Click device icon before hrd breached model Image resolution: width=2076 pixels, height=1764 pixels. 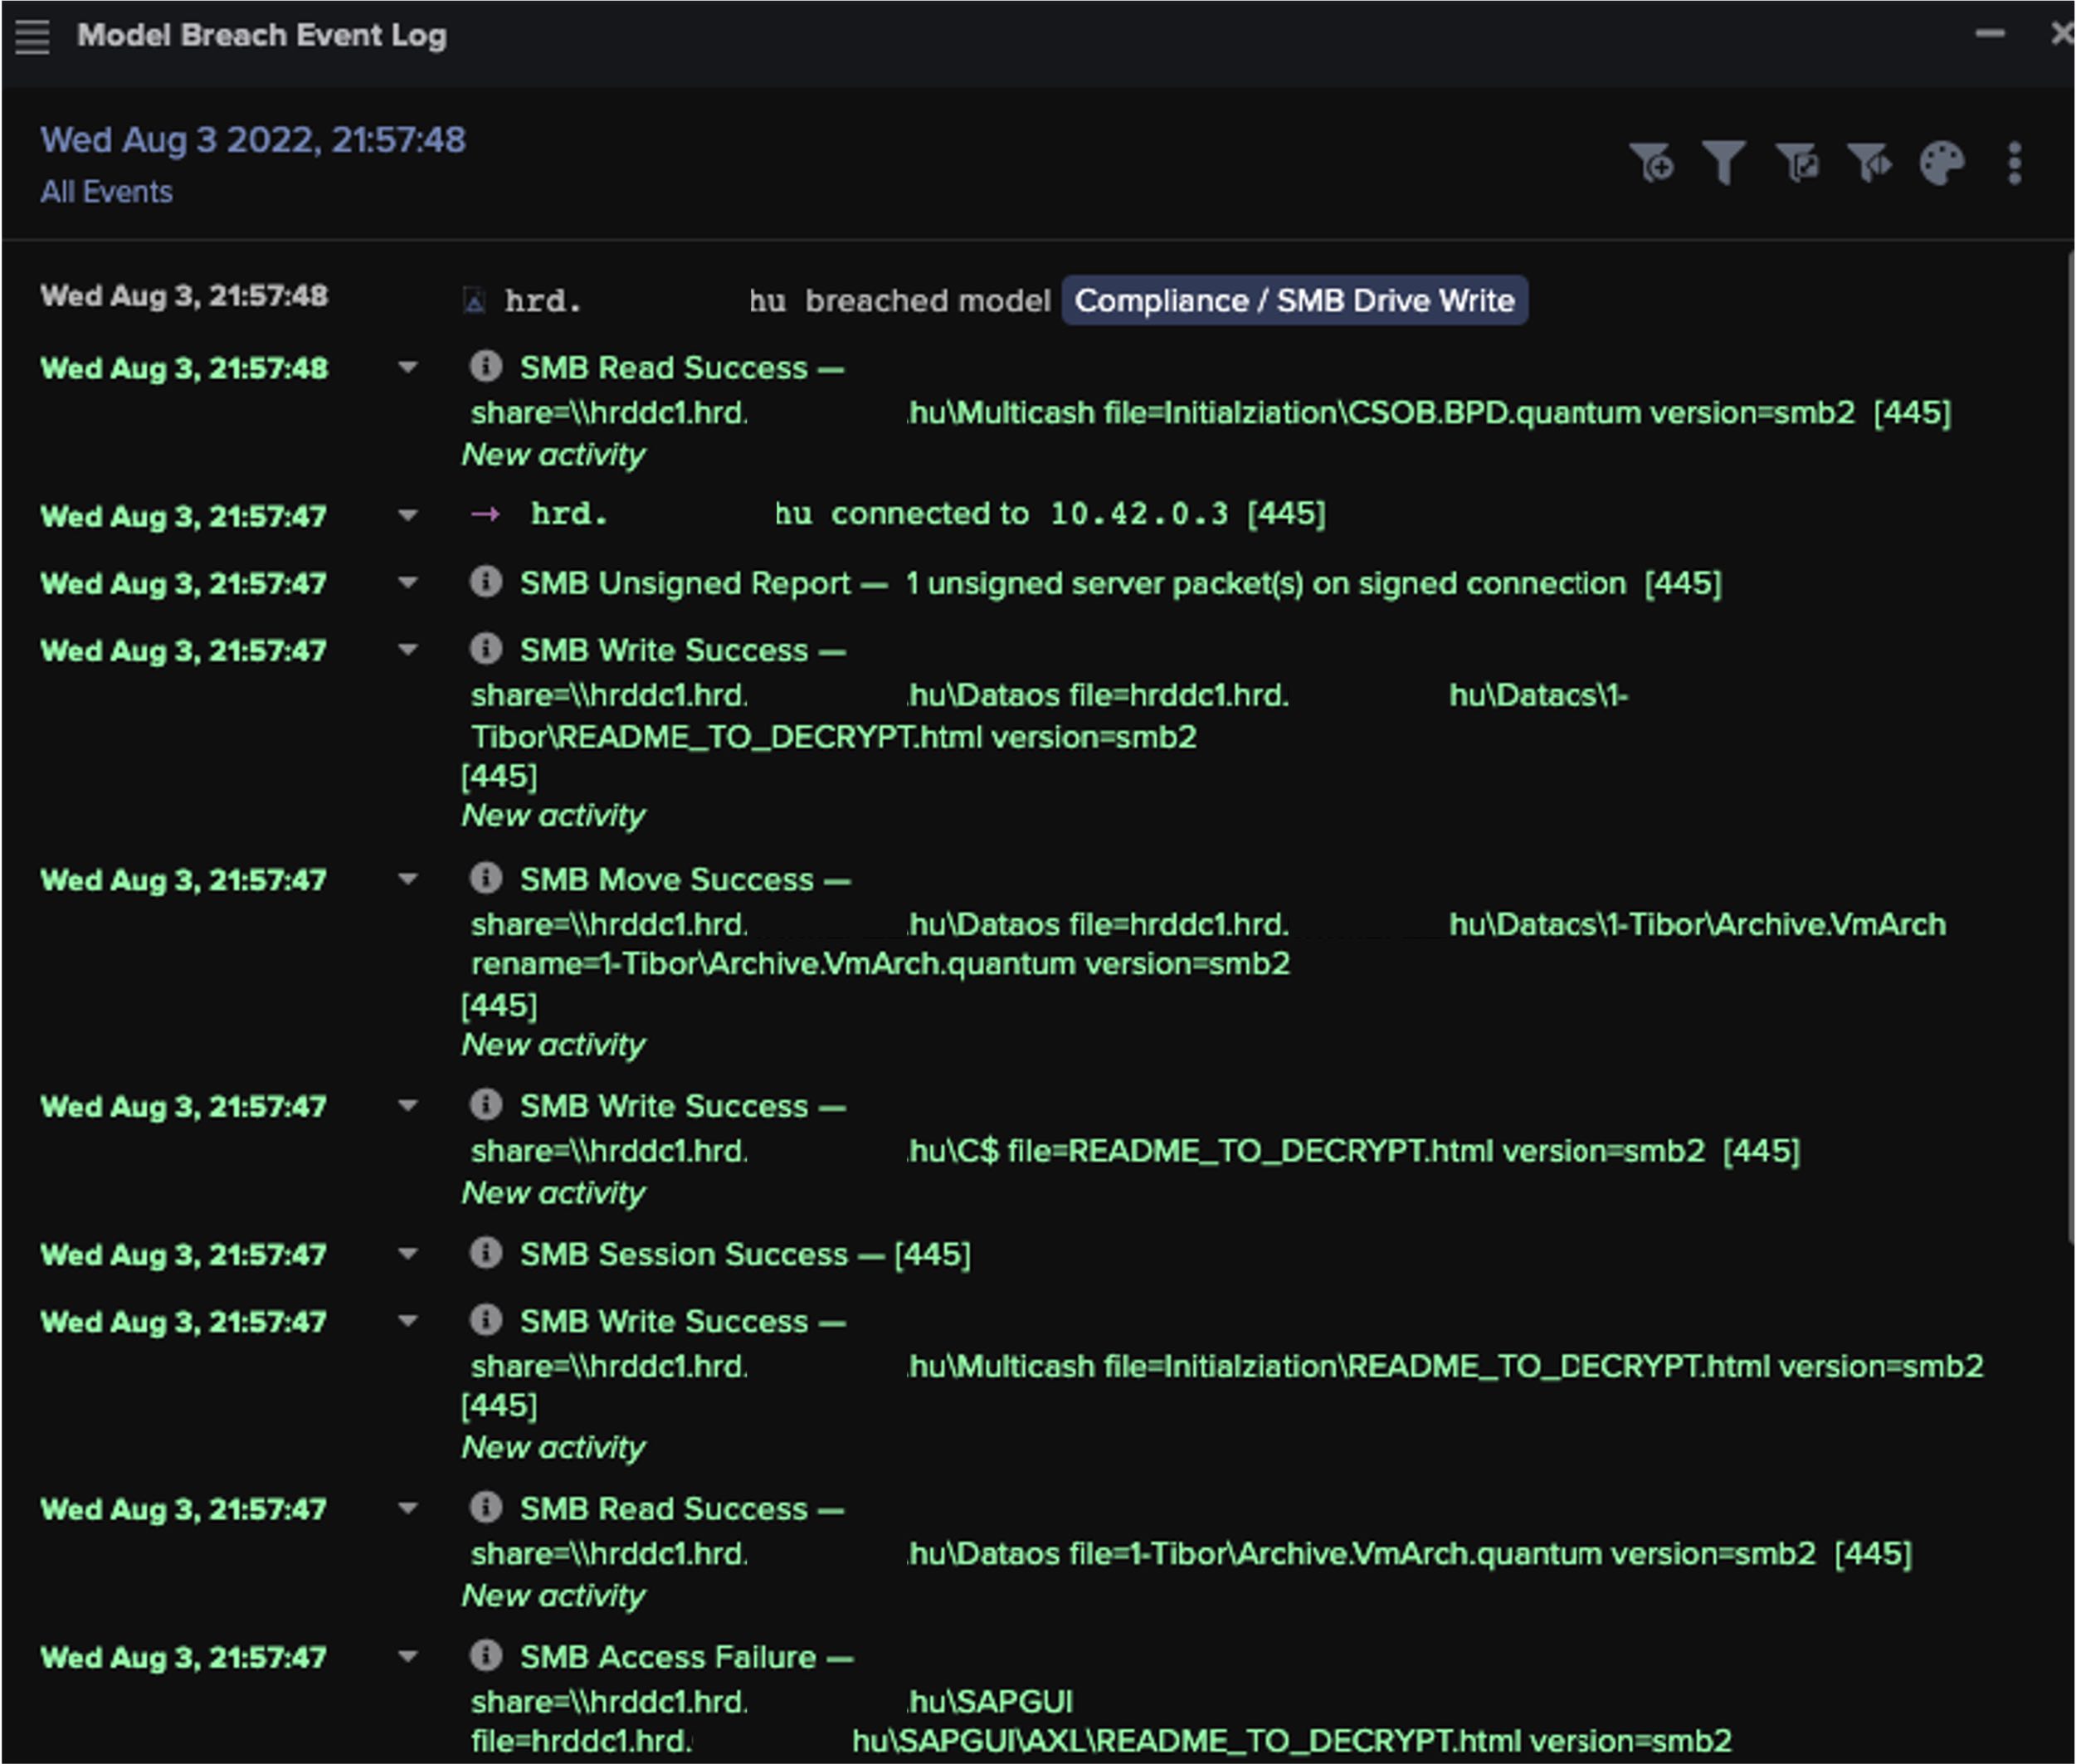pyautogui.click(x=475, y=300)
